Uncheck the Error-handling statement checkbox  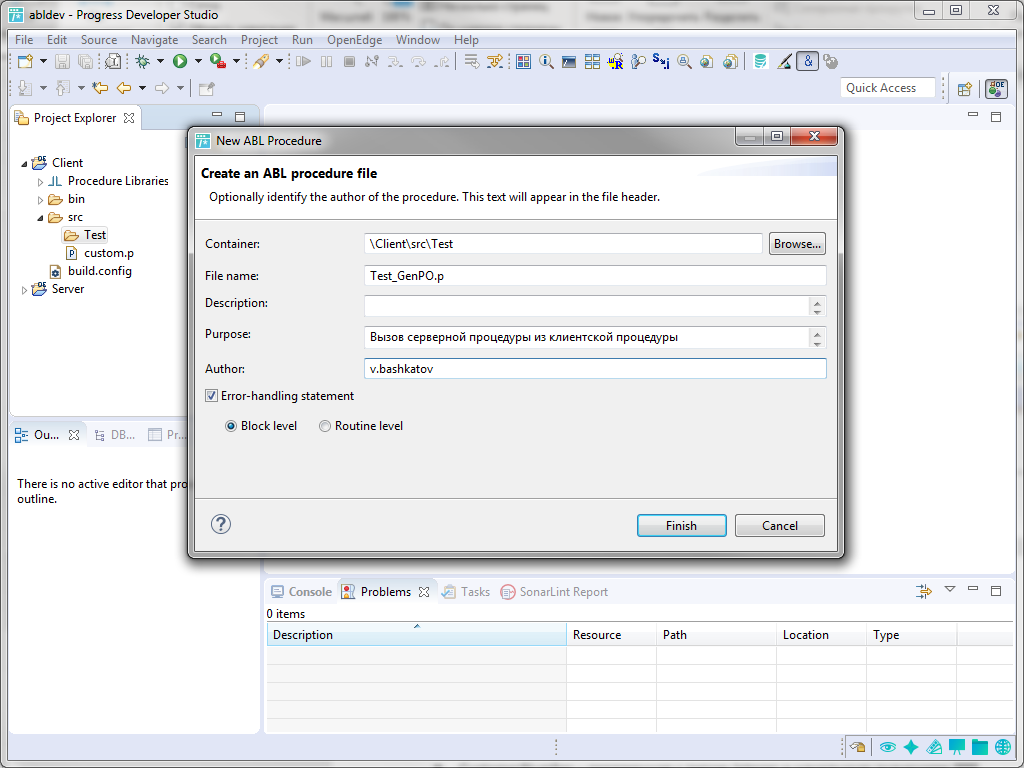[211, 396]
